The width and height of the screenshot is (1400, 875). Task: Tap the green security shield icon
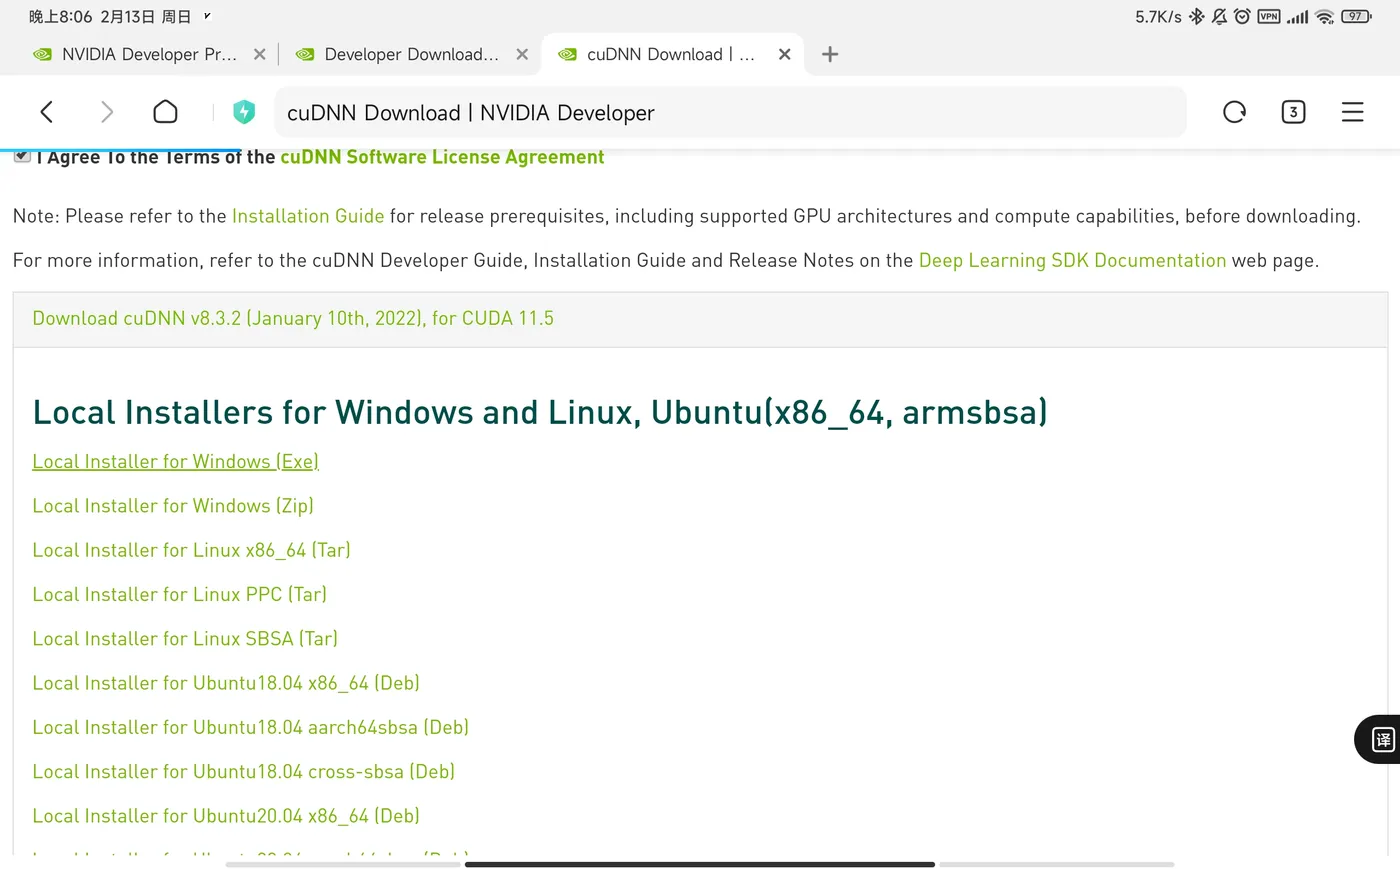coord(244,112)
